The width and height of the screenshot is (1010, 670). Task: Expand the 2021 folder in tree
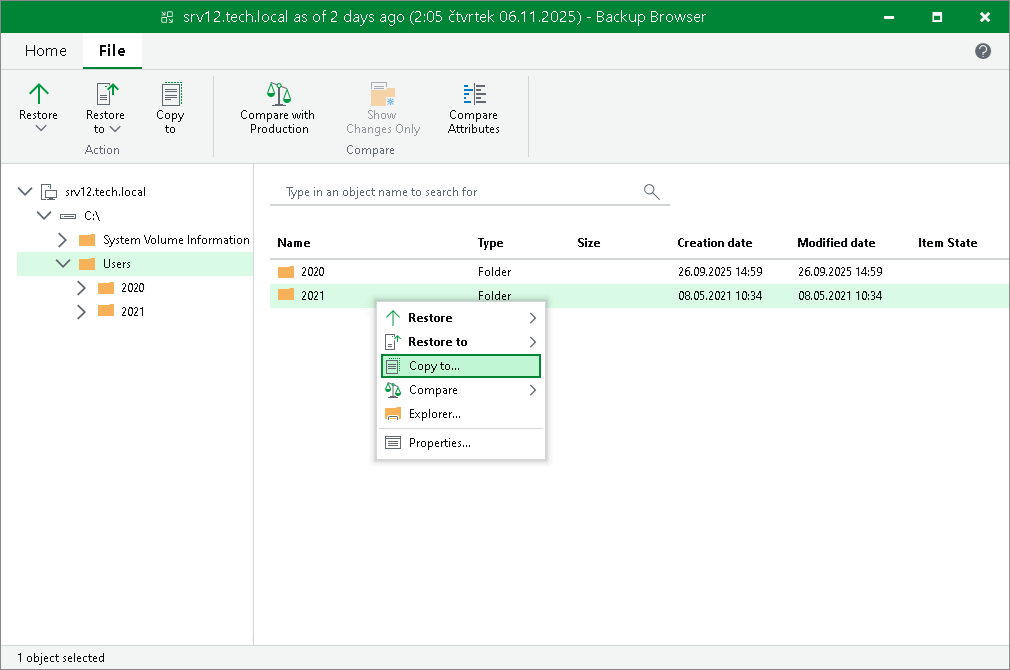pos(82,312)
